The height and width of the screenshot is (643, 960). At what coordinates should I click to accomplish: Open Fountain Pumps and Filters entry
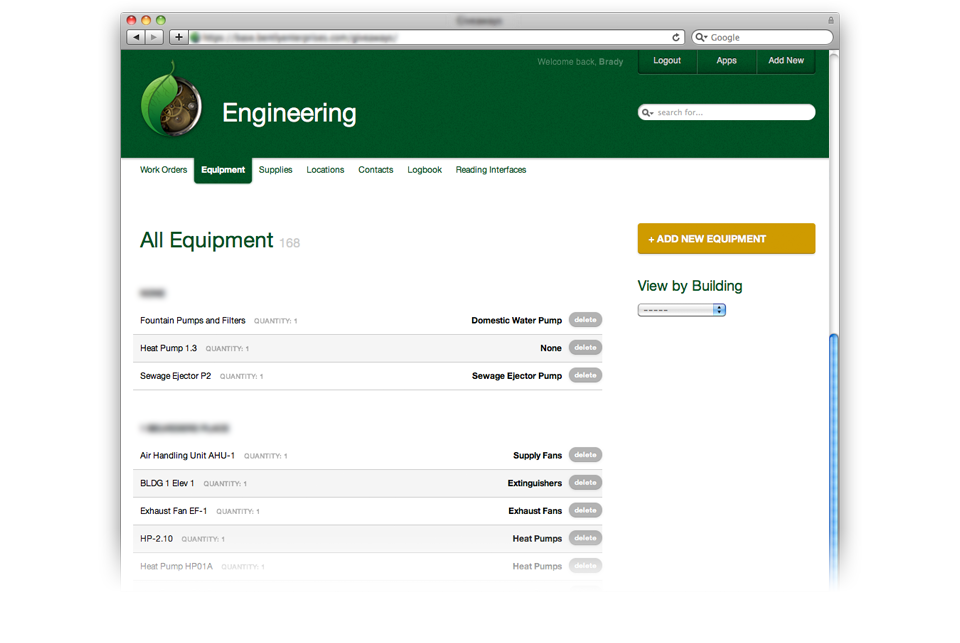(193, 320)
